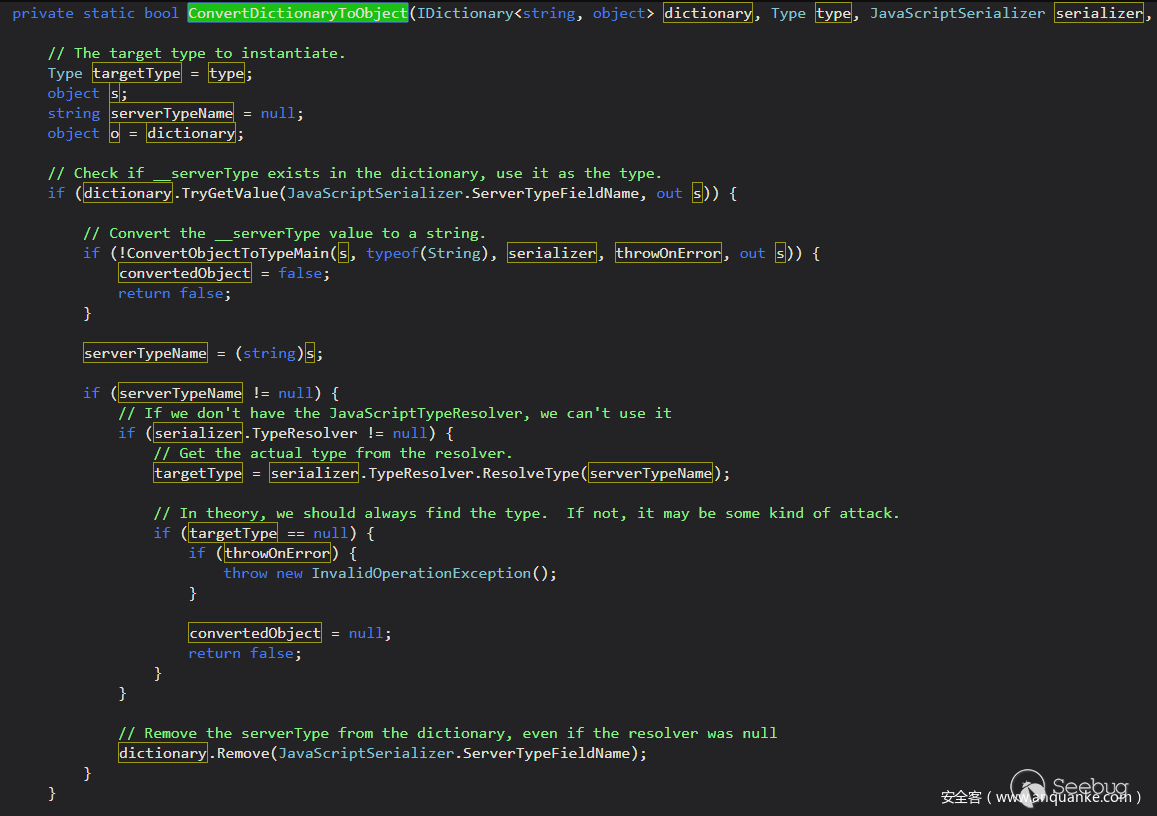Click the comment 'In theory, we should always find the type'

527,514
